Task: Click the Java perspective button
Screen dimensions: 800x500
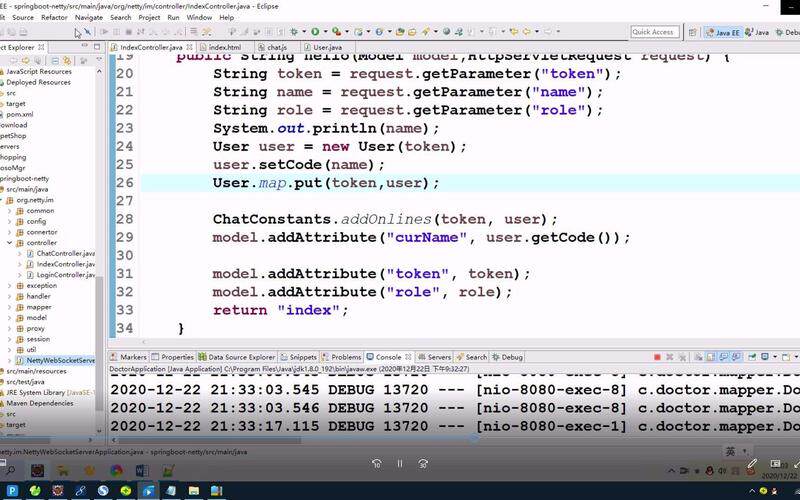Action: [757, 32]
